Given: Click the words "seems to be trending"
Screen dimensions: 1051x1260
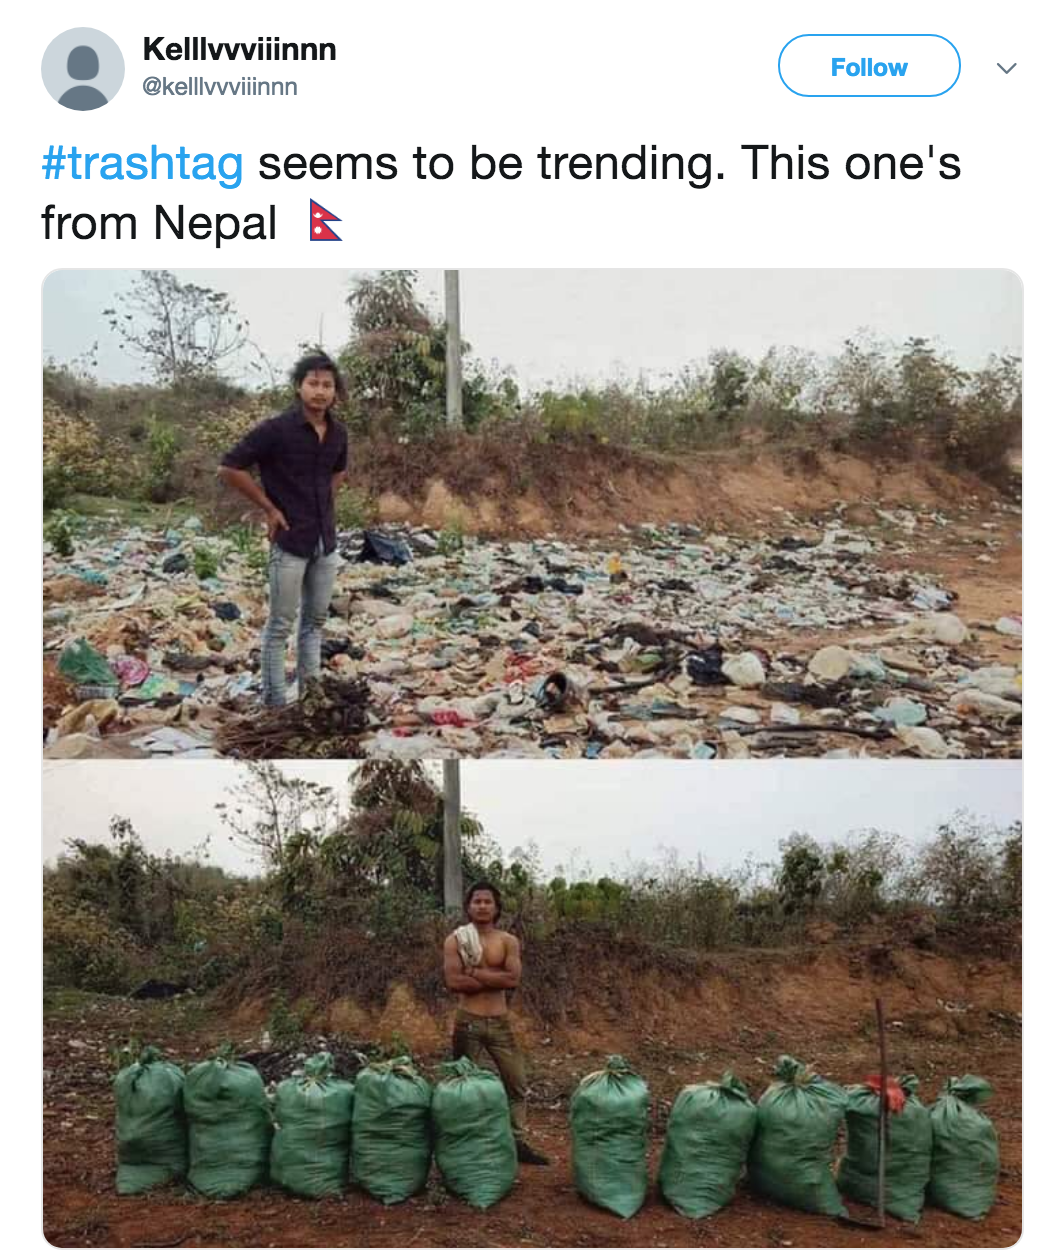Looking at the screenshot, I should [x=492, y=164].
